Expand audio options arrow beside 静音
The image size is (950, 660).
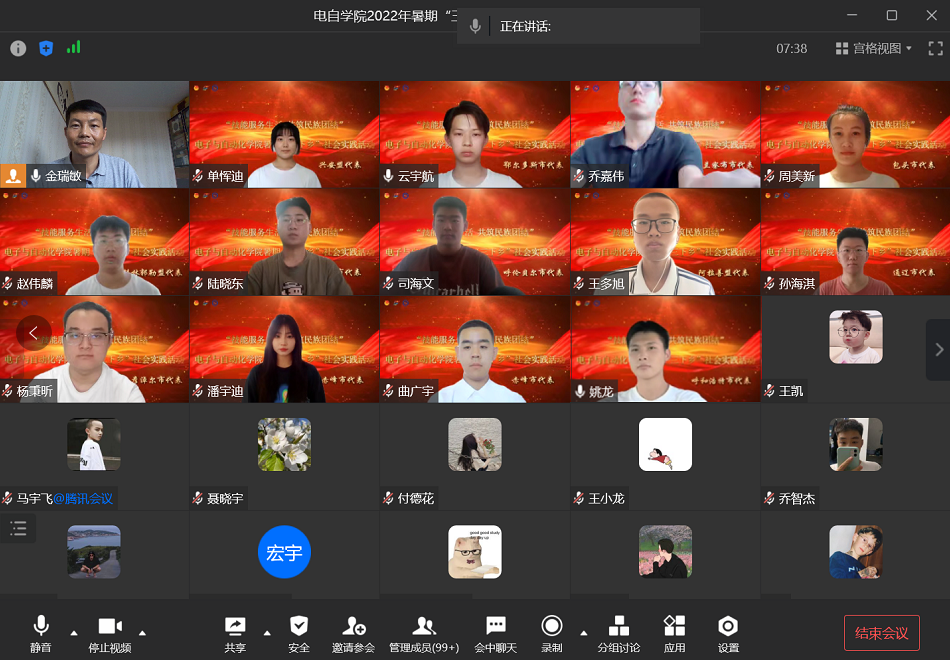click(73, 632)
